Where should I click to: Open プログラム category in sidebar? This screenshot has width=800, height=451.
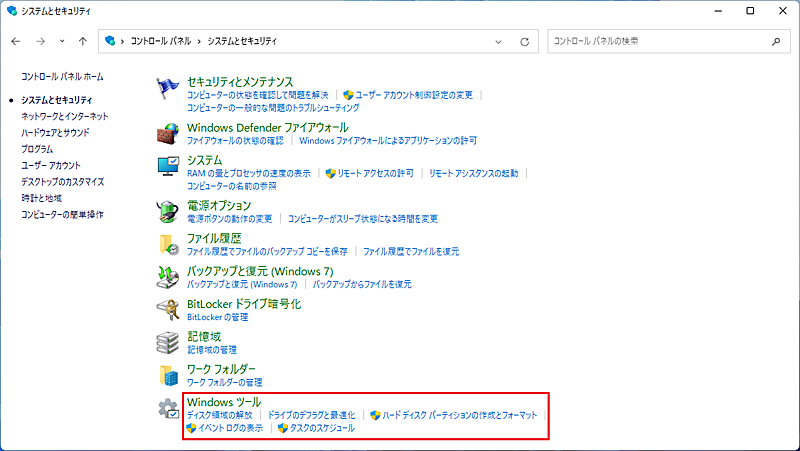(37, 149)
